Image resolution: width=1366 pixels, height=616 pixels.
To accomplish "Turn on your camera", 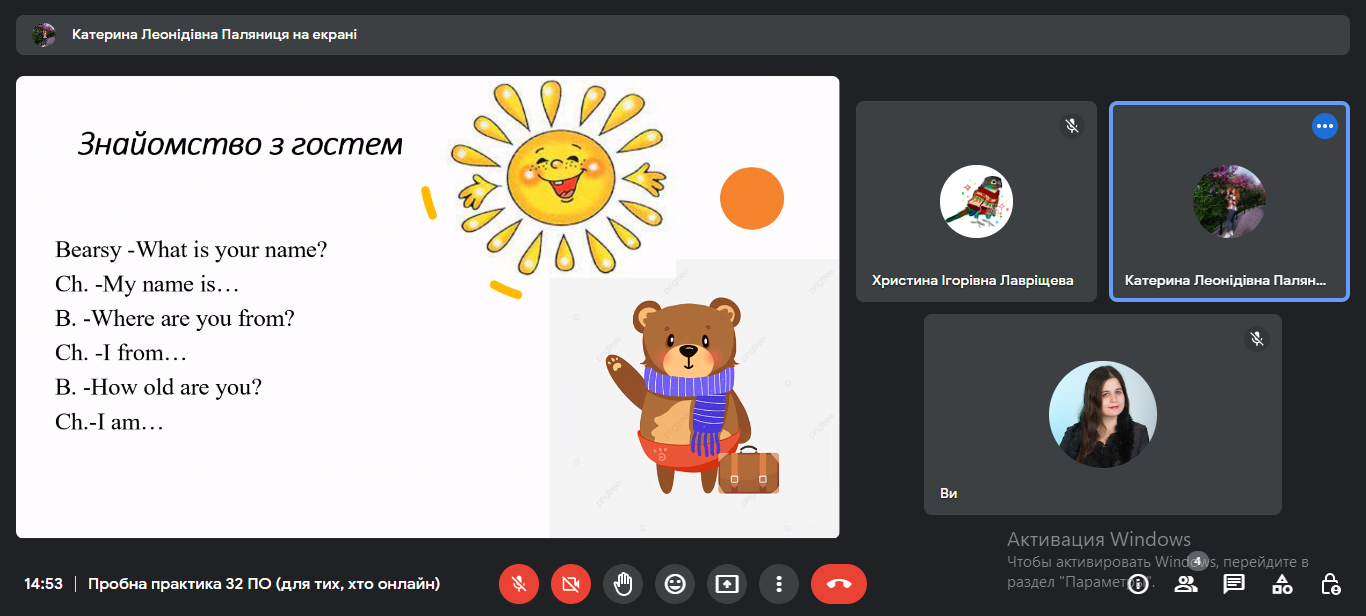I will click(571, 584).
